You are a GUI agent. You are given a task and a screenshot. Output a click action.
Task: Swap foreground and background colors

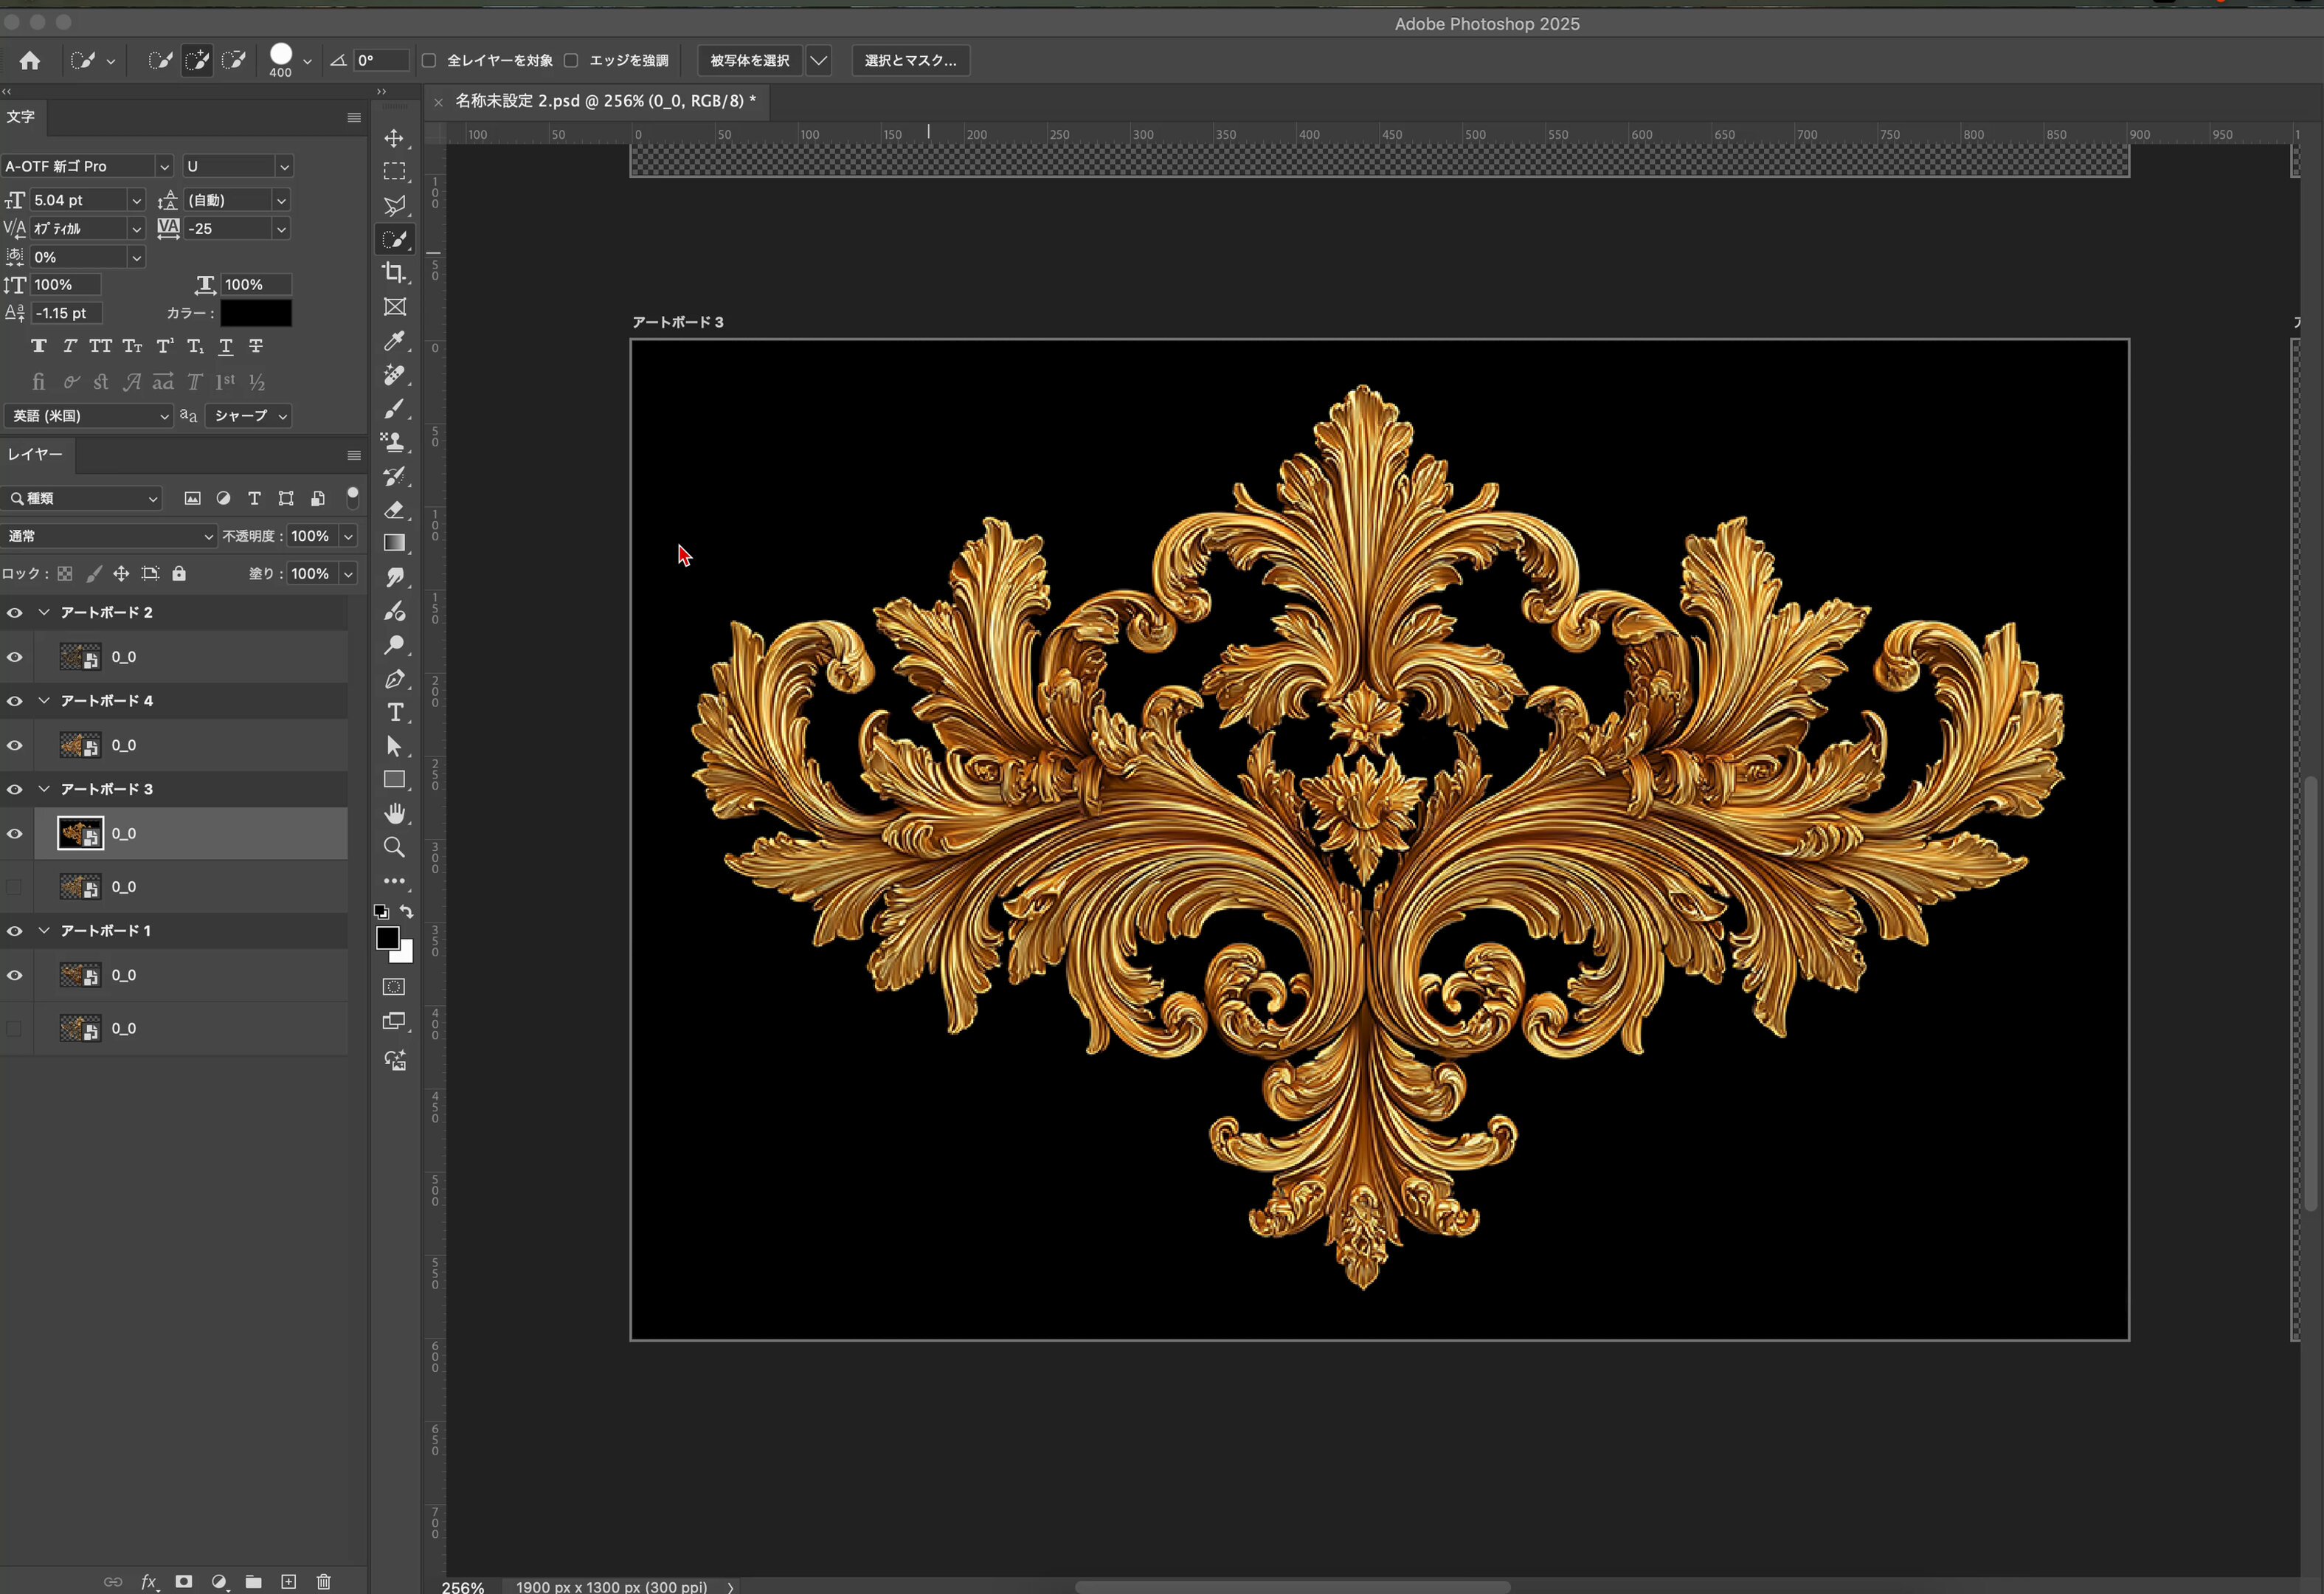[407, 911]
